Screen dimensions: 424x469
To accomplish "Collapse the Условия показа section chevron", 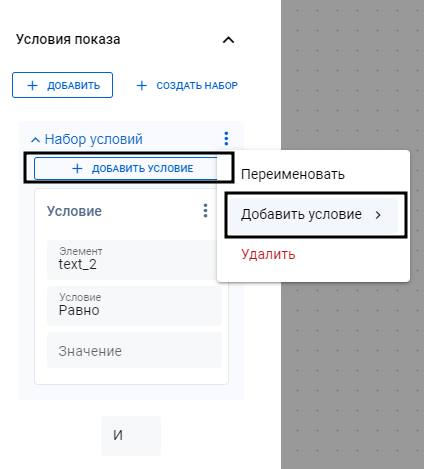I will [x=228, y=40].
